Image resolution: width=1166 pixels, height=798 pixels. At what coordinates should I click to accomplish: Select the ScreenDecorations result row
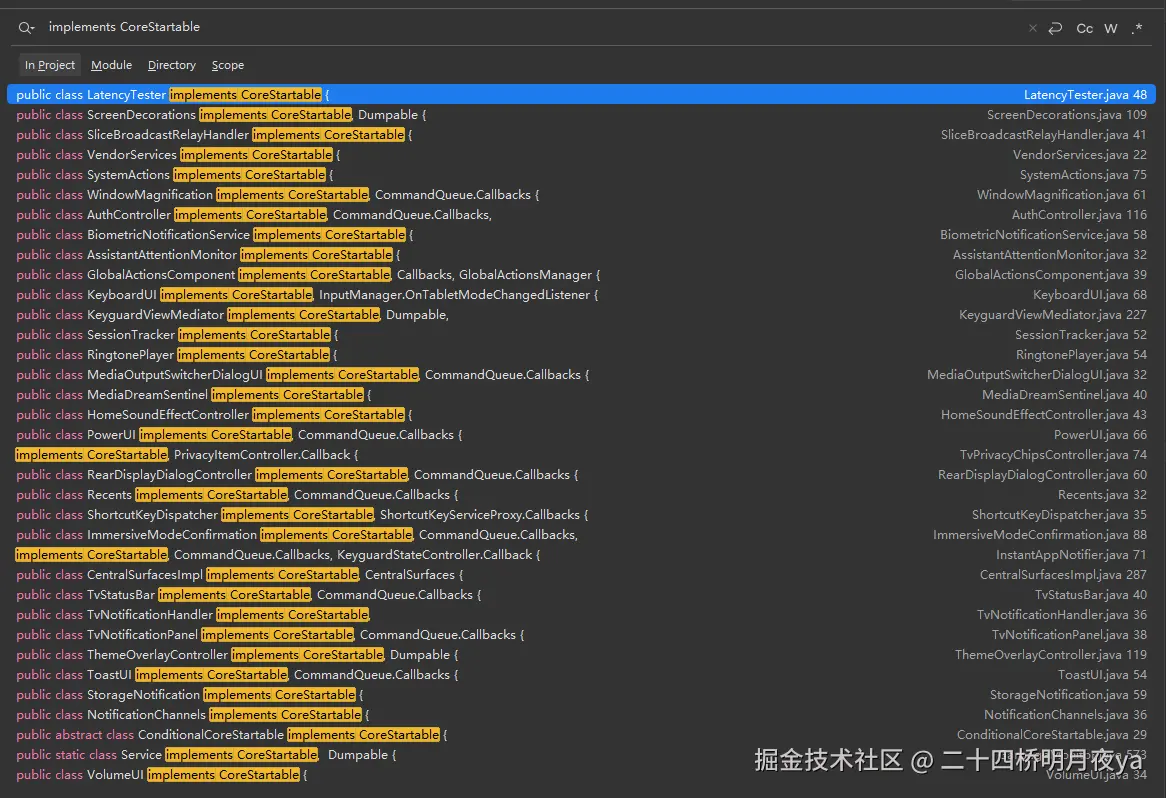click(x=582, y=115)
